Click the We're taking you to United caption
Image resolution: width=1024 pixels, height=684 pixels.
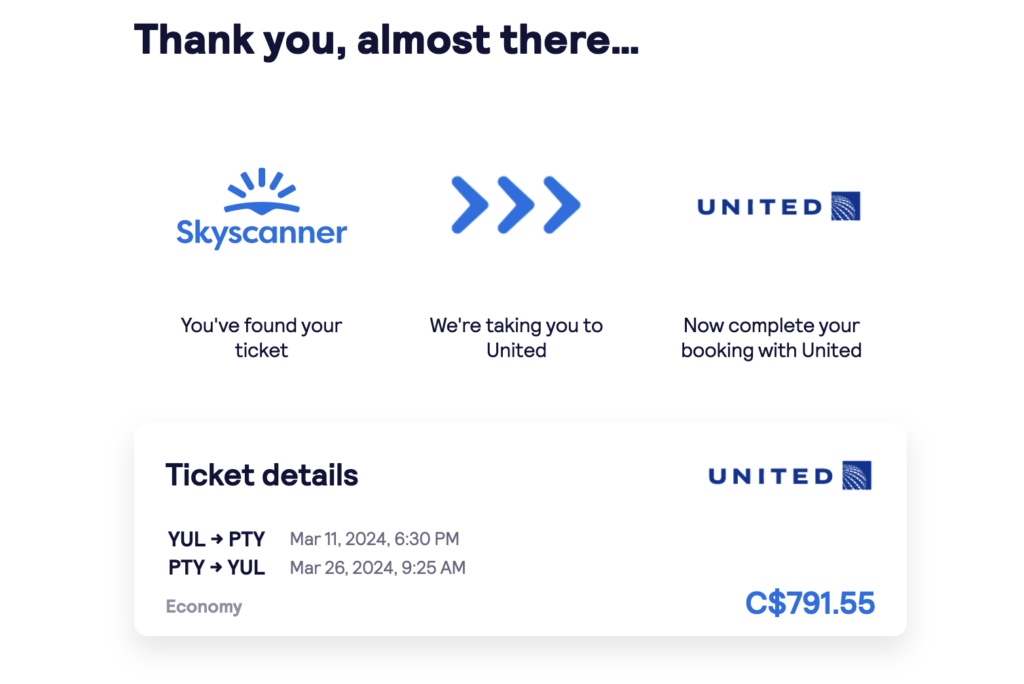click(516, 338)
